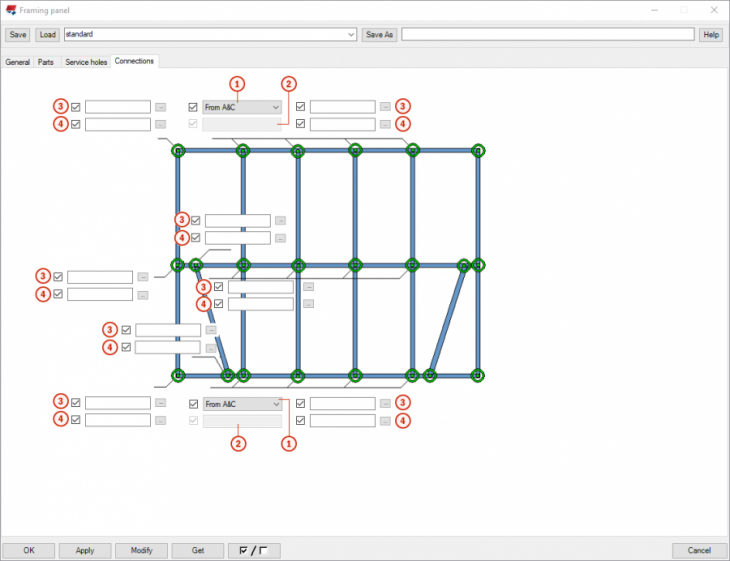Expand the standard settings dropdown list
Image resolution: width=730 pixels, height=561 pixels.
(x=351, y=34)
